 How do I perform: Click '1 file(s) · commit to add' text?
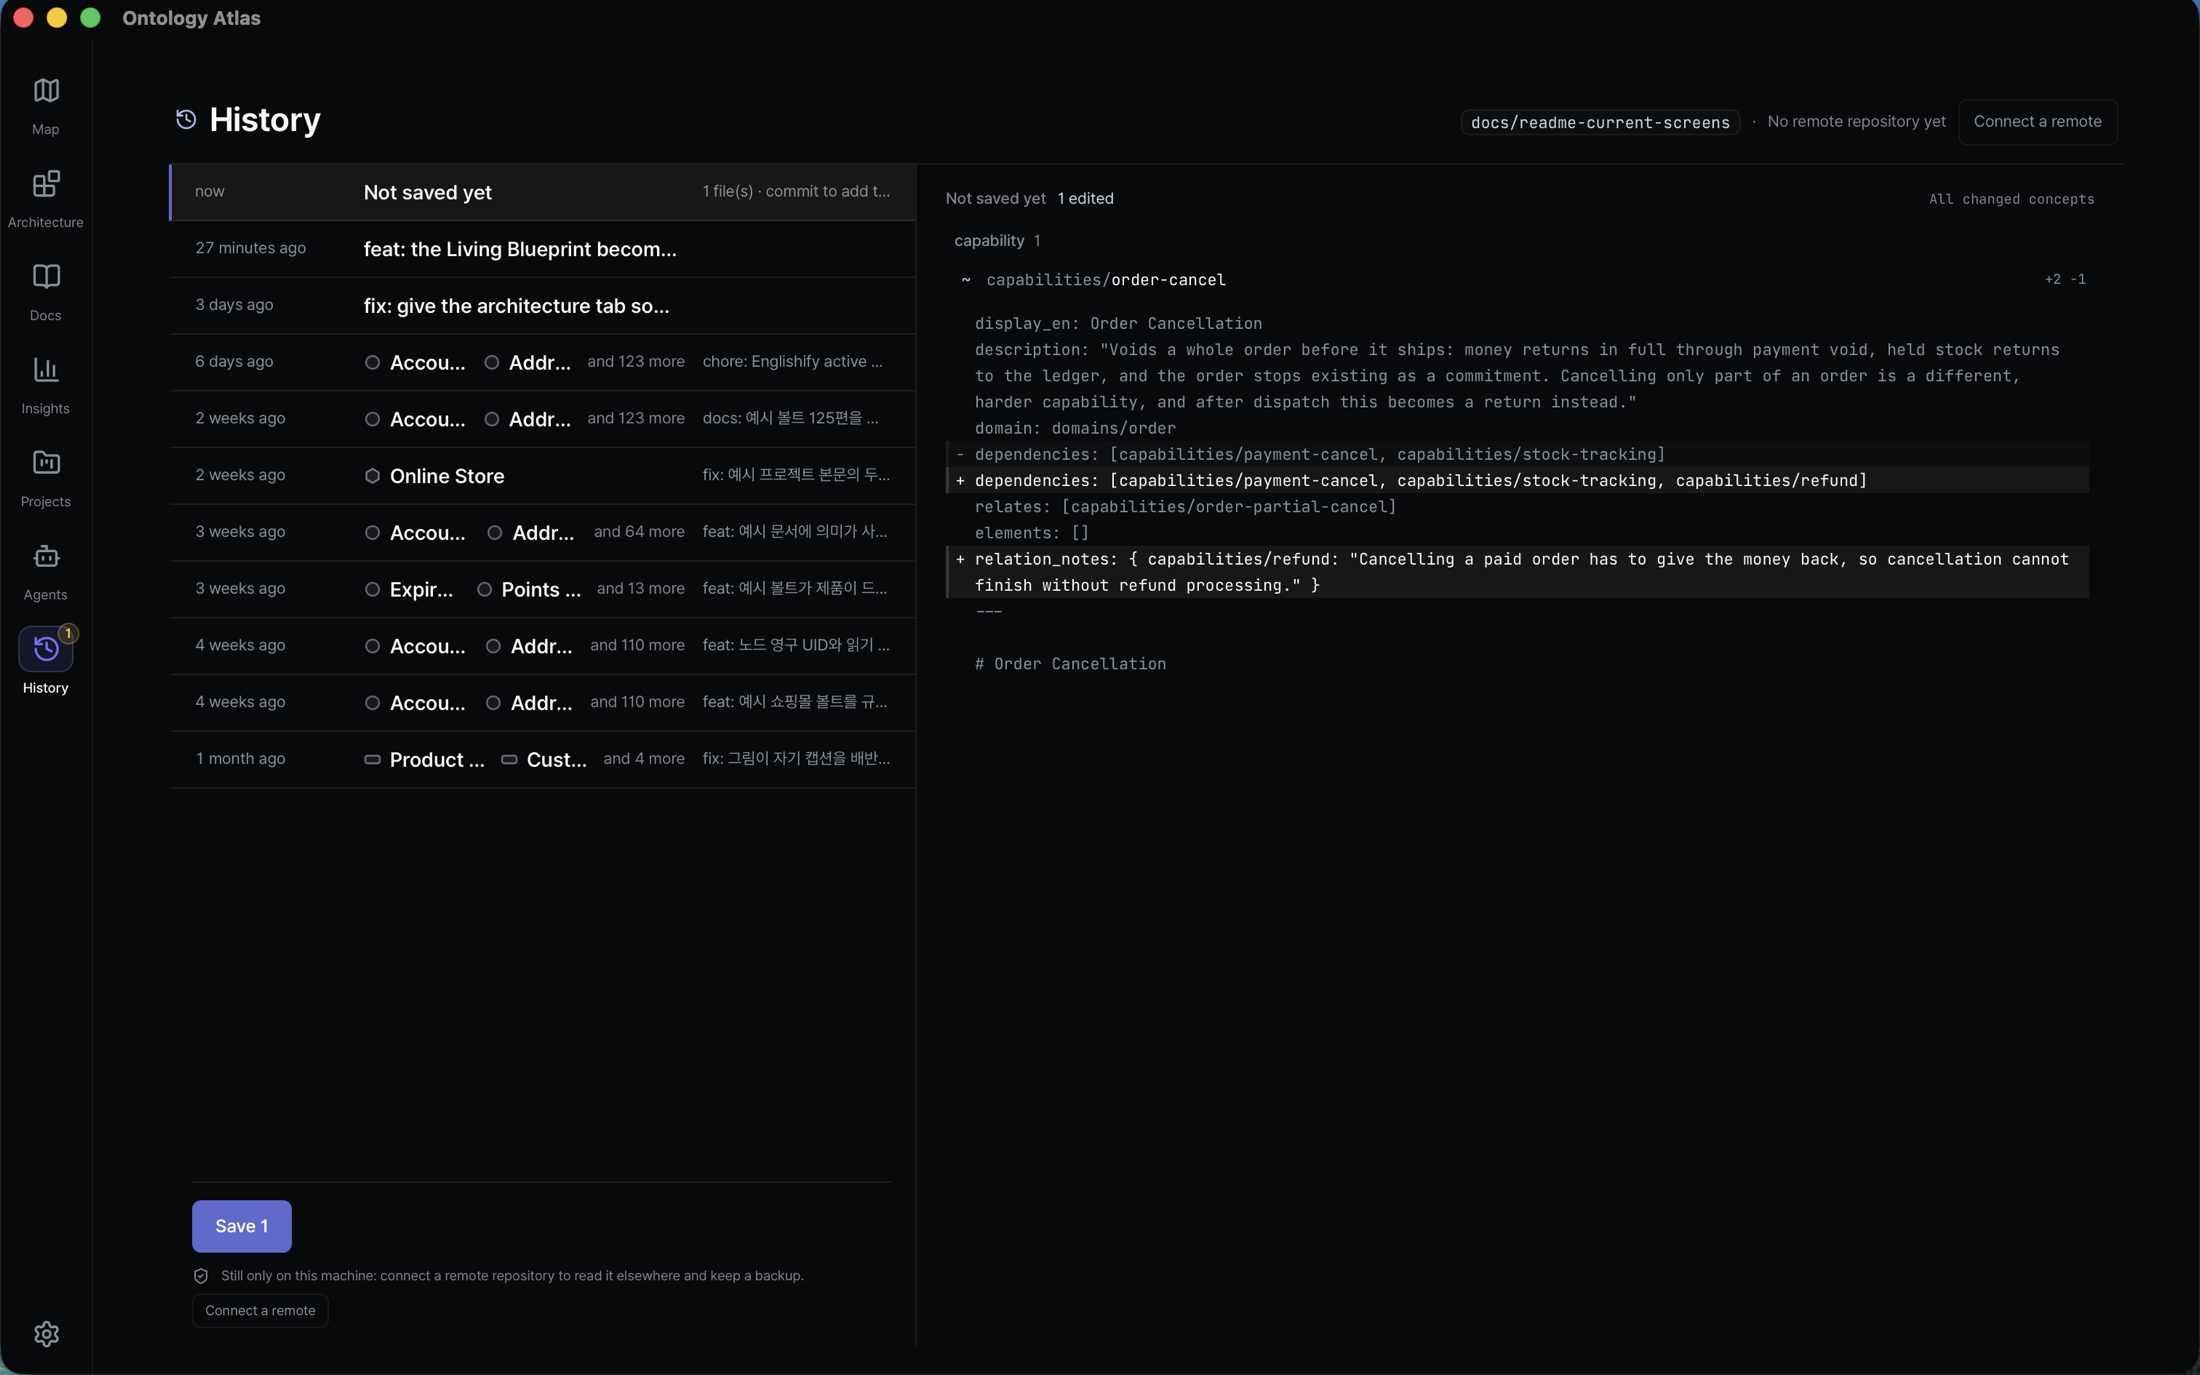point(795,192)
